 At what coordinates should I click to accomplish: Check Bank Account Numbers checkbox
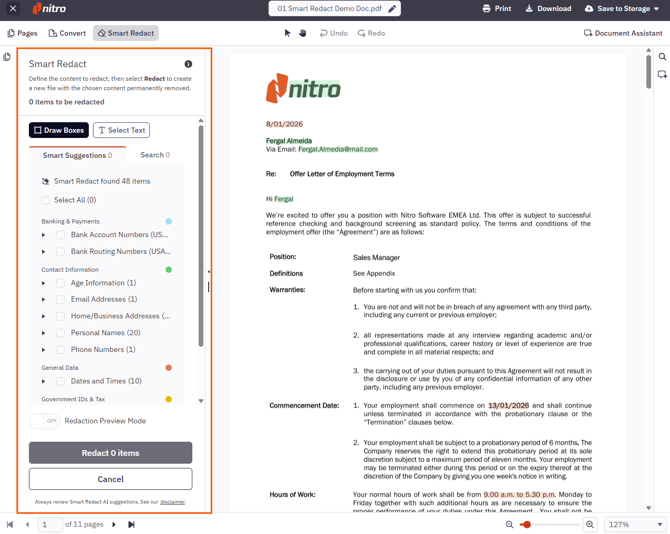[x=61, y=235]
